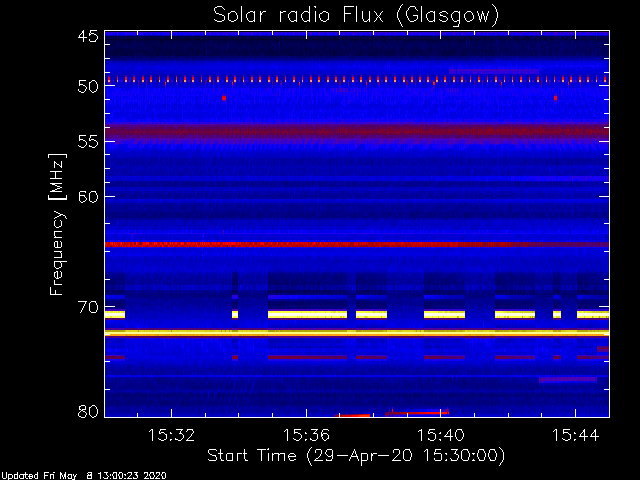Viewport: 640px width, 480px height.
Task: Click the continuous yellow emission band below 70 MHz
Action: [357, 333]
